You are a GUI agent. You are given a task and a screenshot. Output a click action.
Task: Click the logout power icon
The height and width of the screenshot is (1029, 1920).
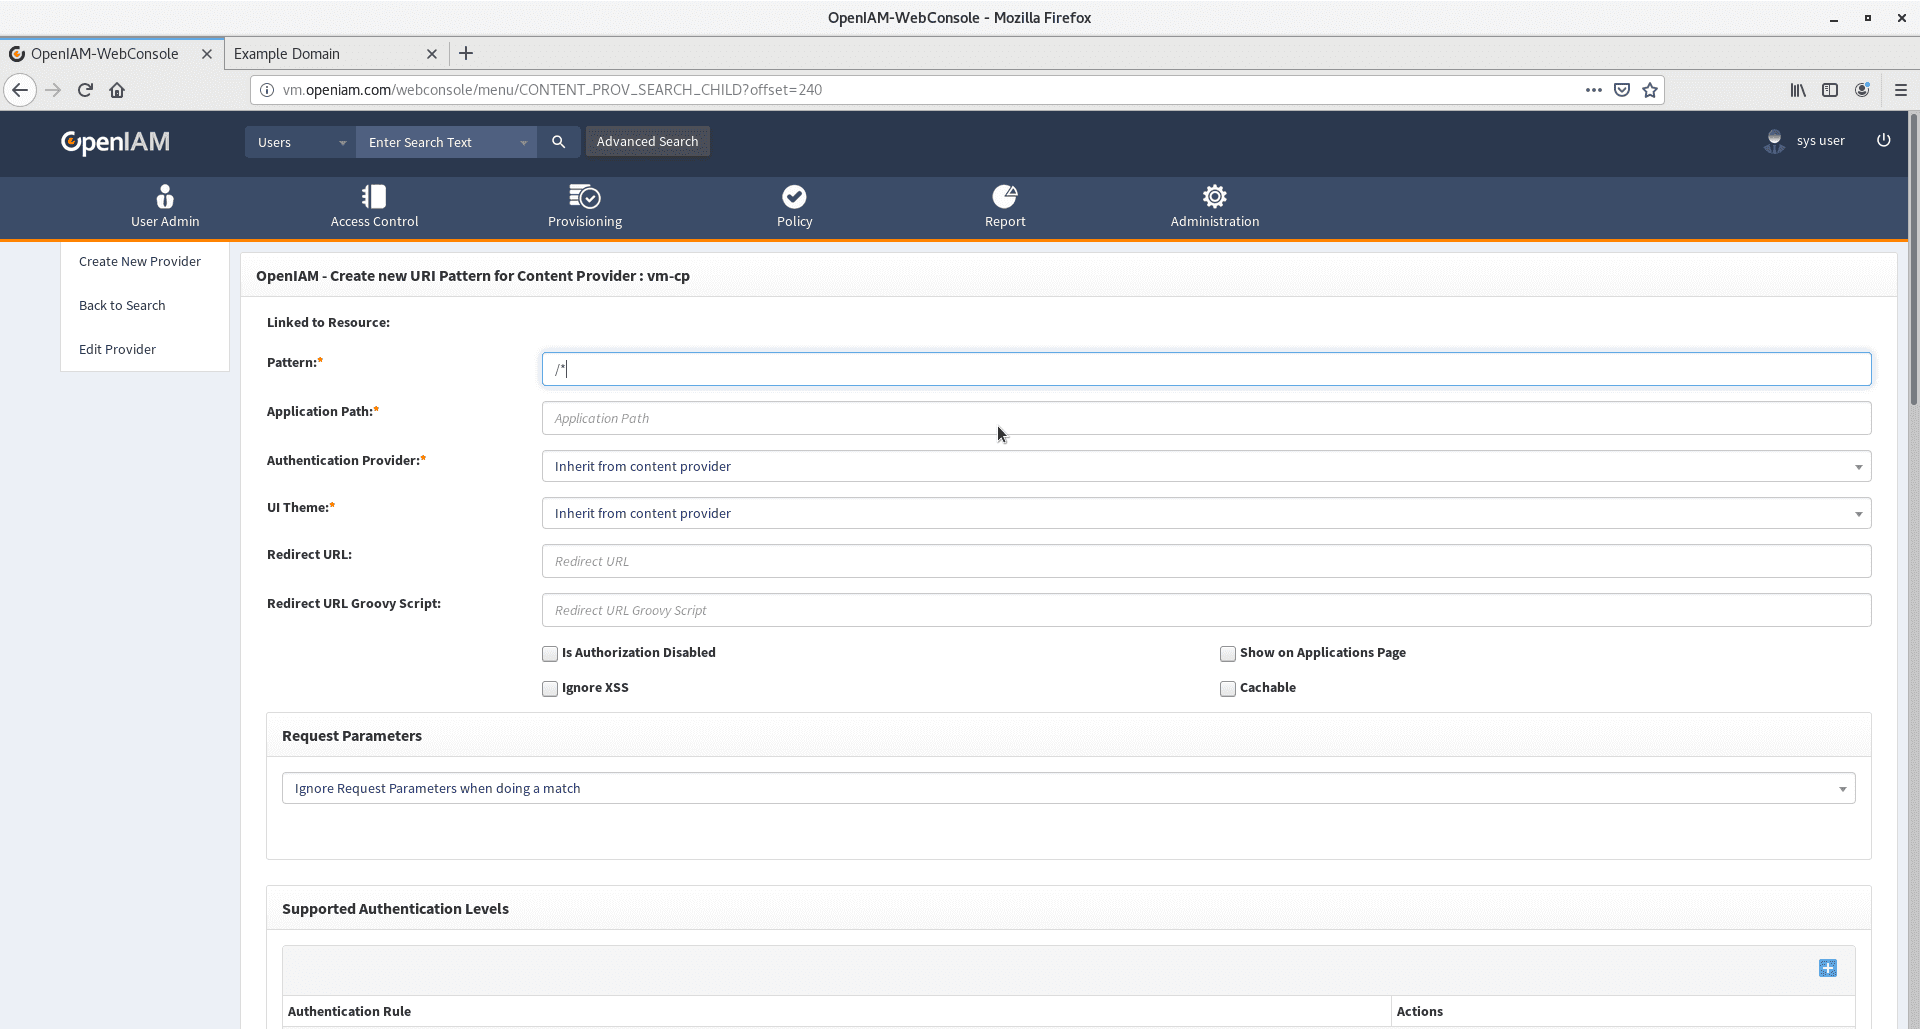pyautogui.click(x=1883, y=141)
